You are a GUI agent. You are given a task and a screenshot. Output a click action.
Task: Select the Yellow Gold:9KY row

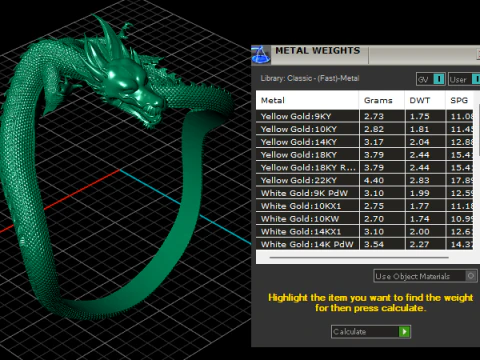(x=364, y=116)
